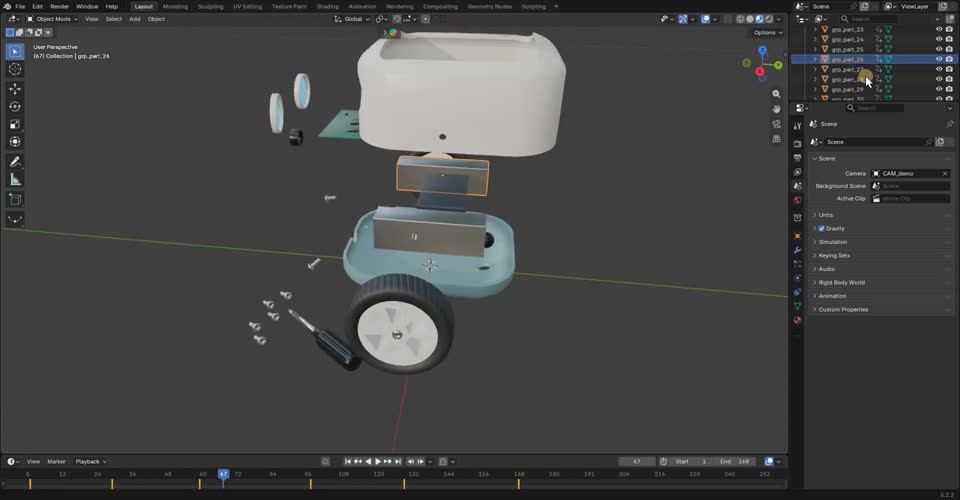Hide grp_part_26 in the viewport
960x500 pixels.
[x=939, y=59]
